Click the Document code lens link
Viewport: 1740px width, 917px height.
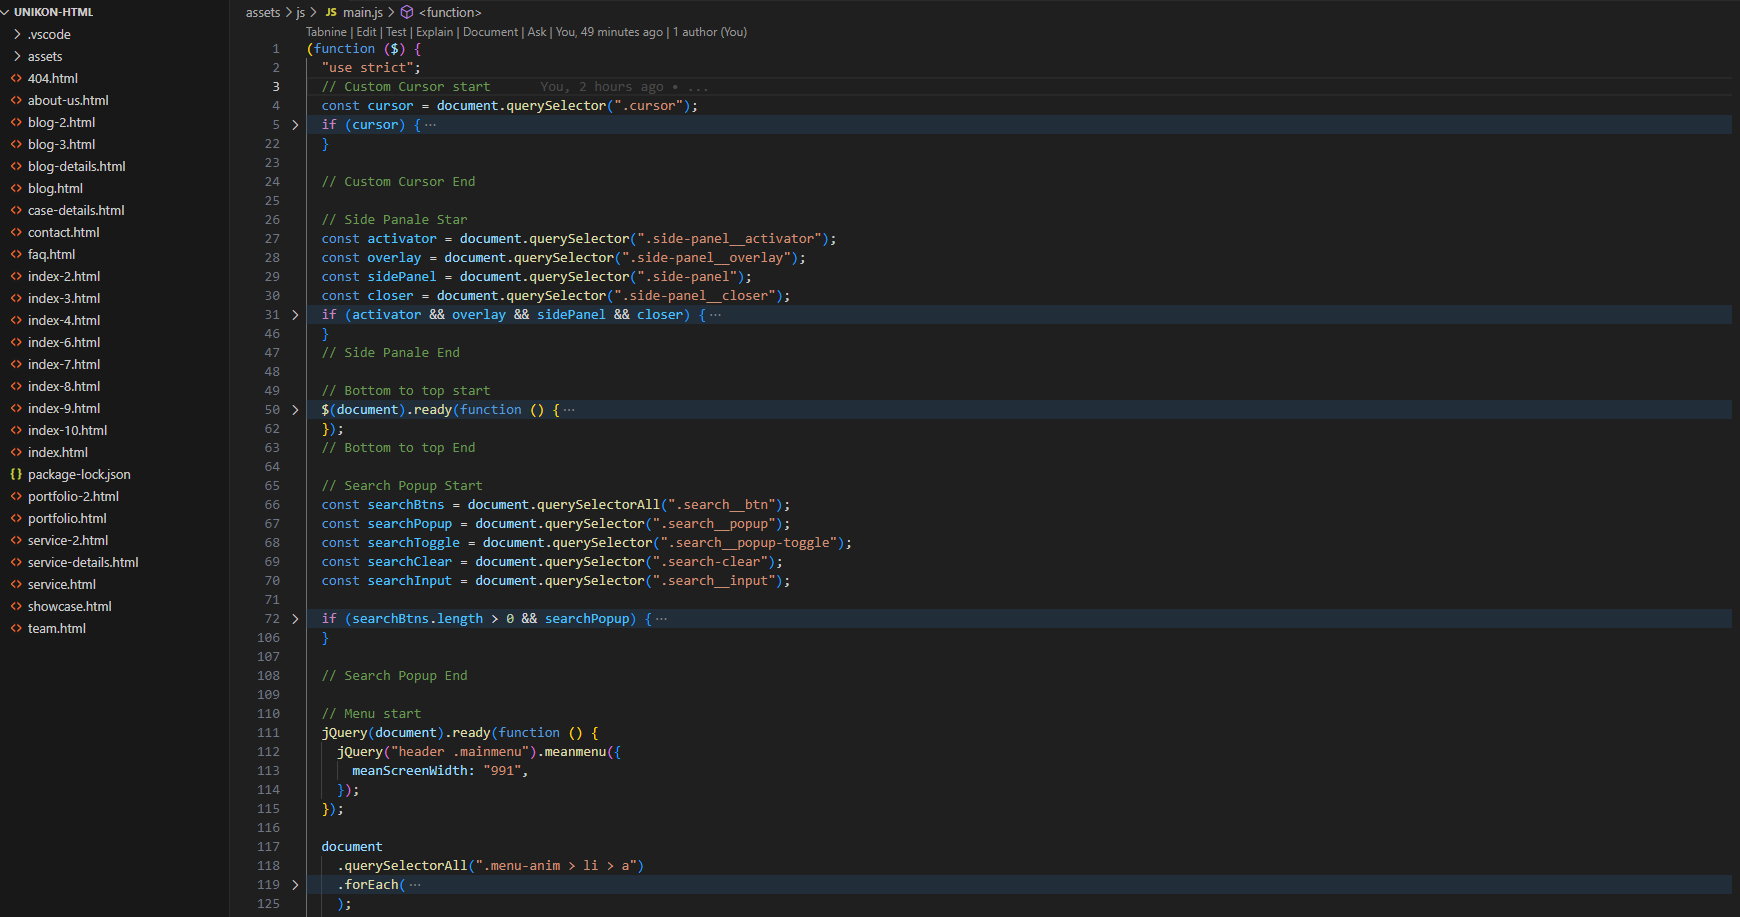[x=490, y=32]
